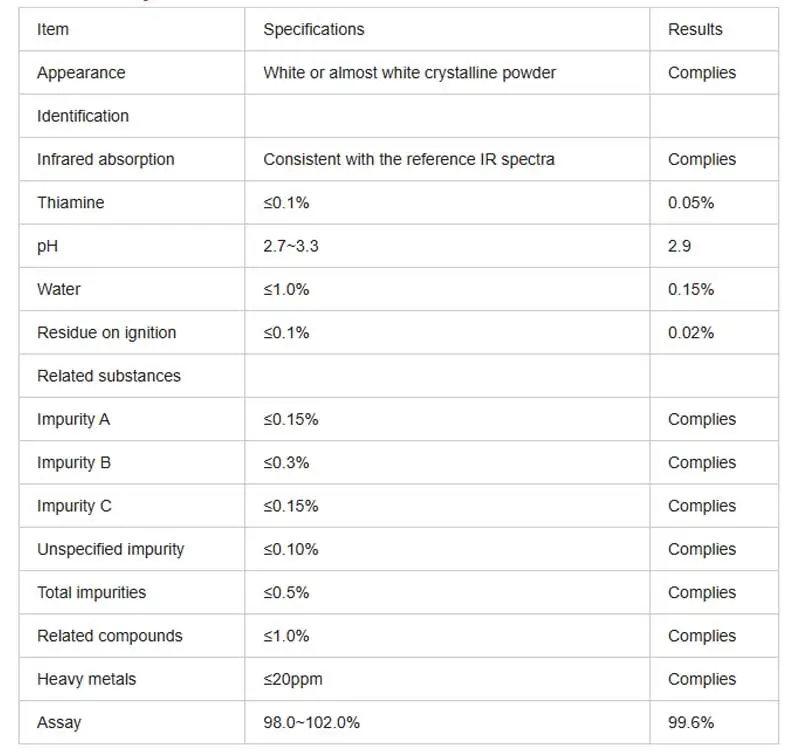800x752 pixels.
Task: Click the Thiamine result value 0.05%
Action: (x=690, y=203)
